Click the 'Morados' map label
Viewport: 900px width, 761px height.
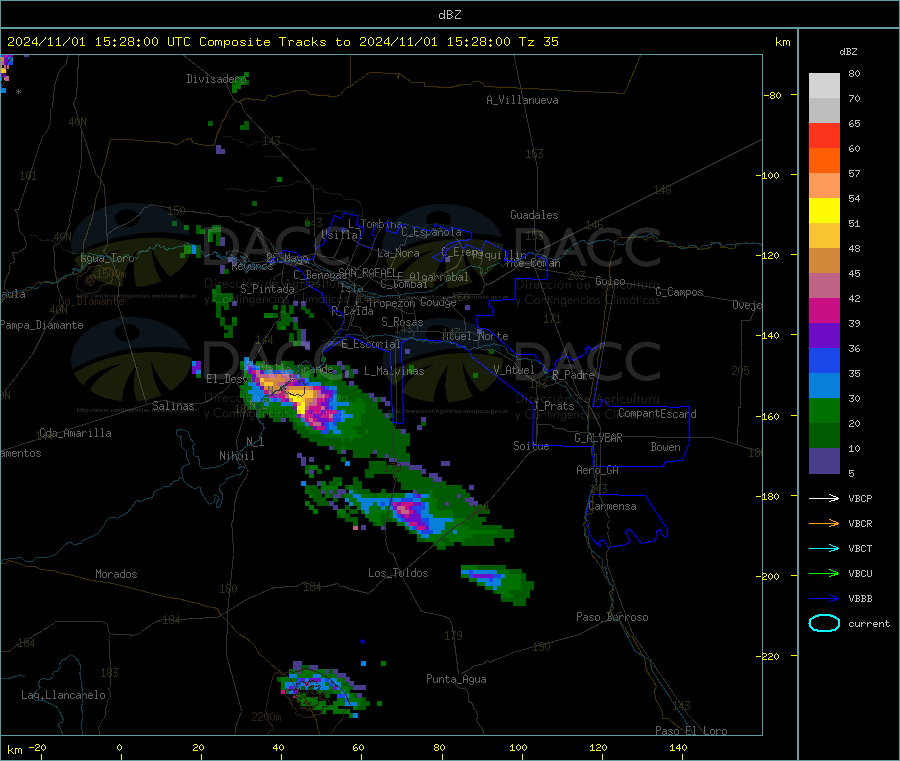[x=116, y=574]
